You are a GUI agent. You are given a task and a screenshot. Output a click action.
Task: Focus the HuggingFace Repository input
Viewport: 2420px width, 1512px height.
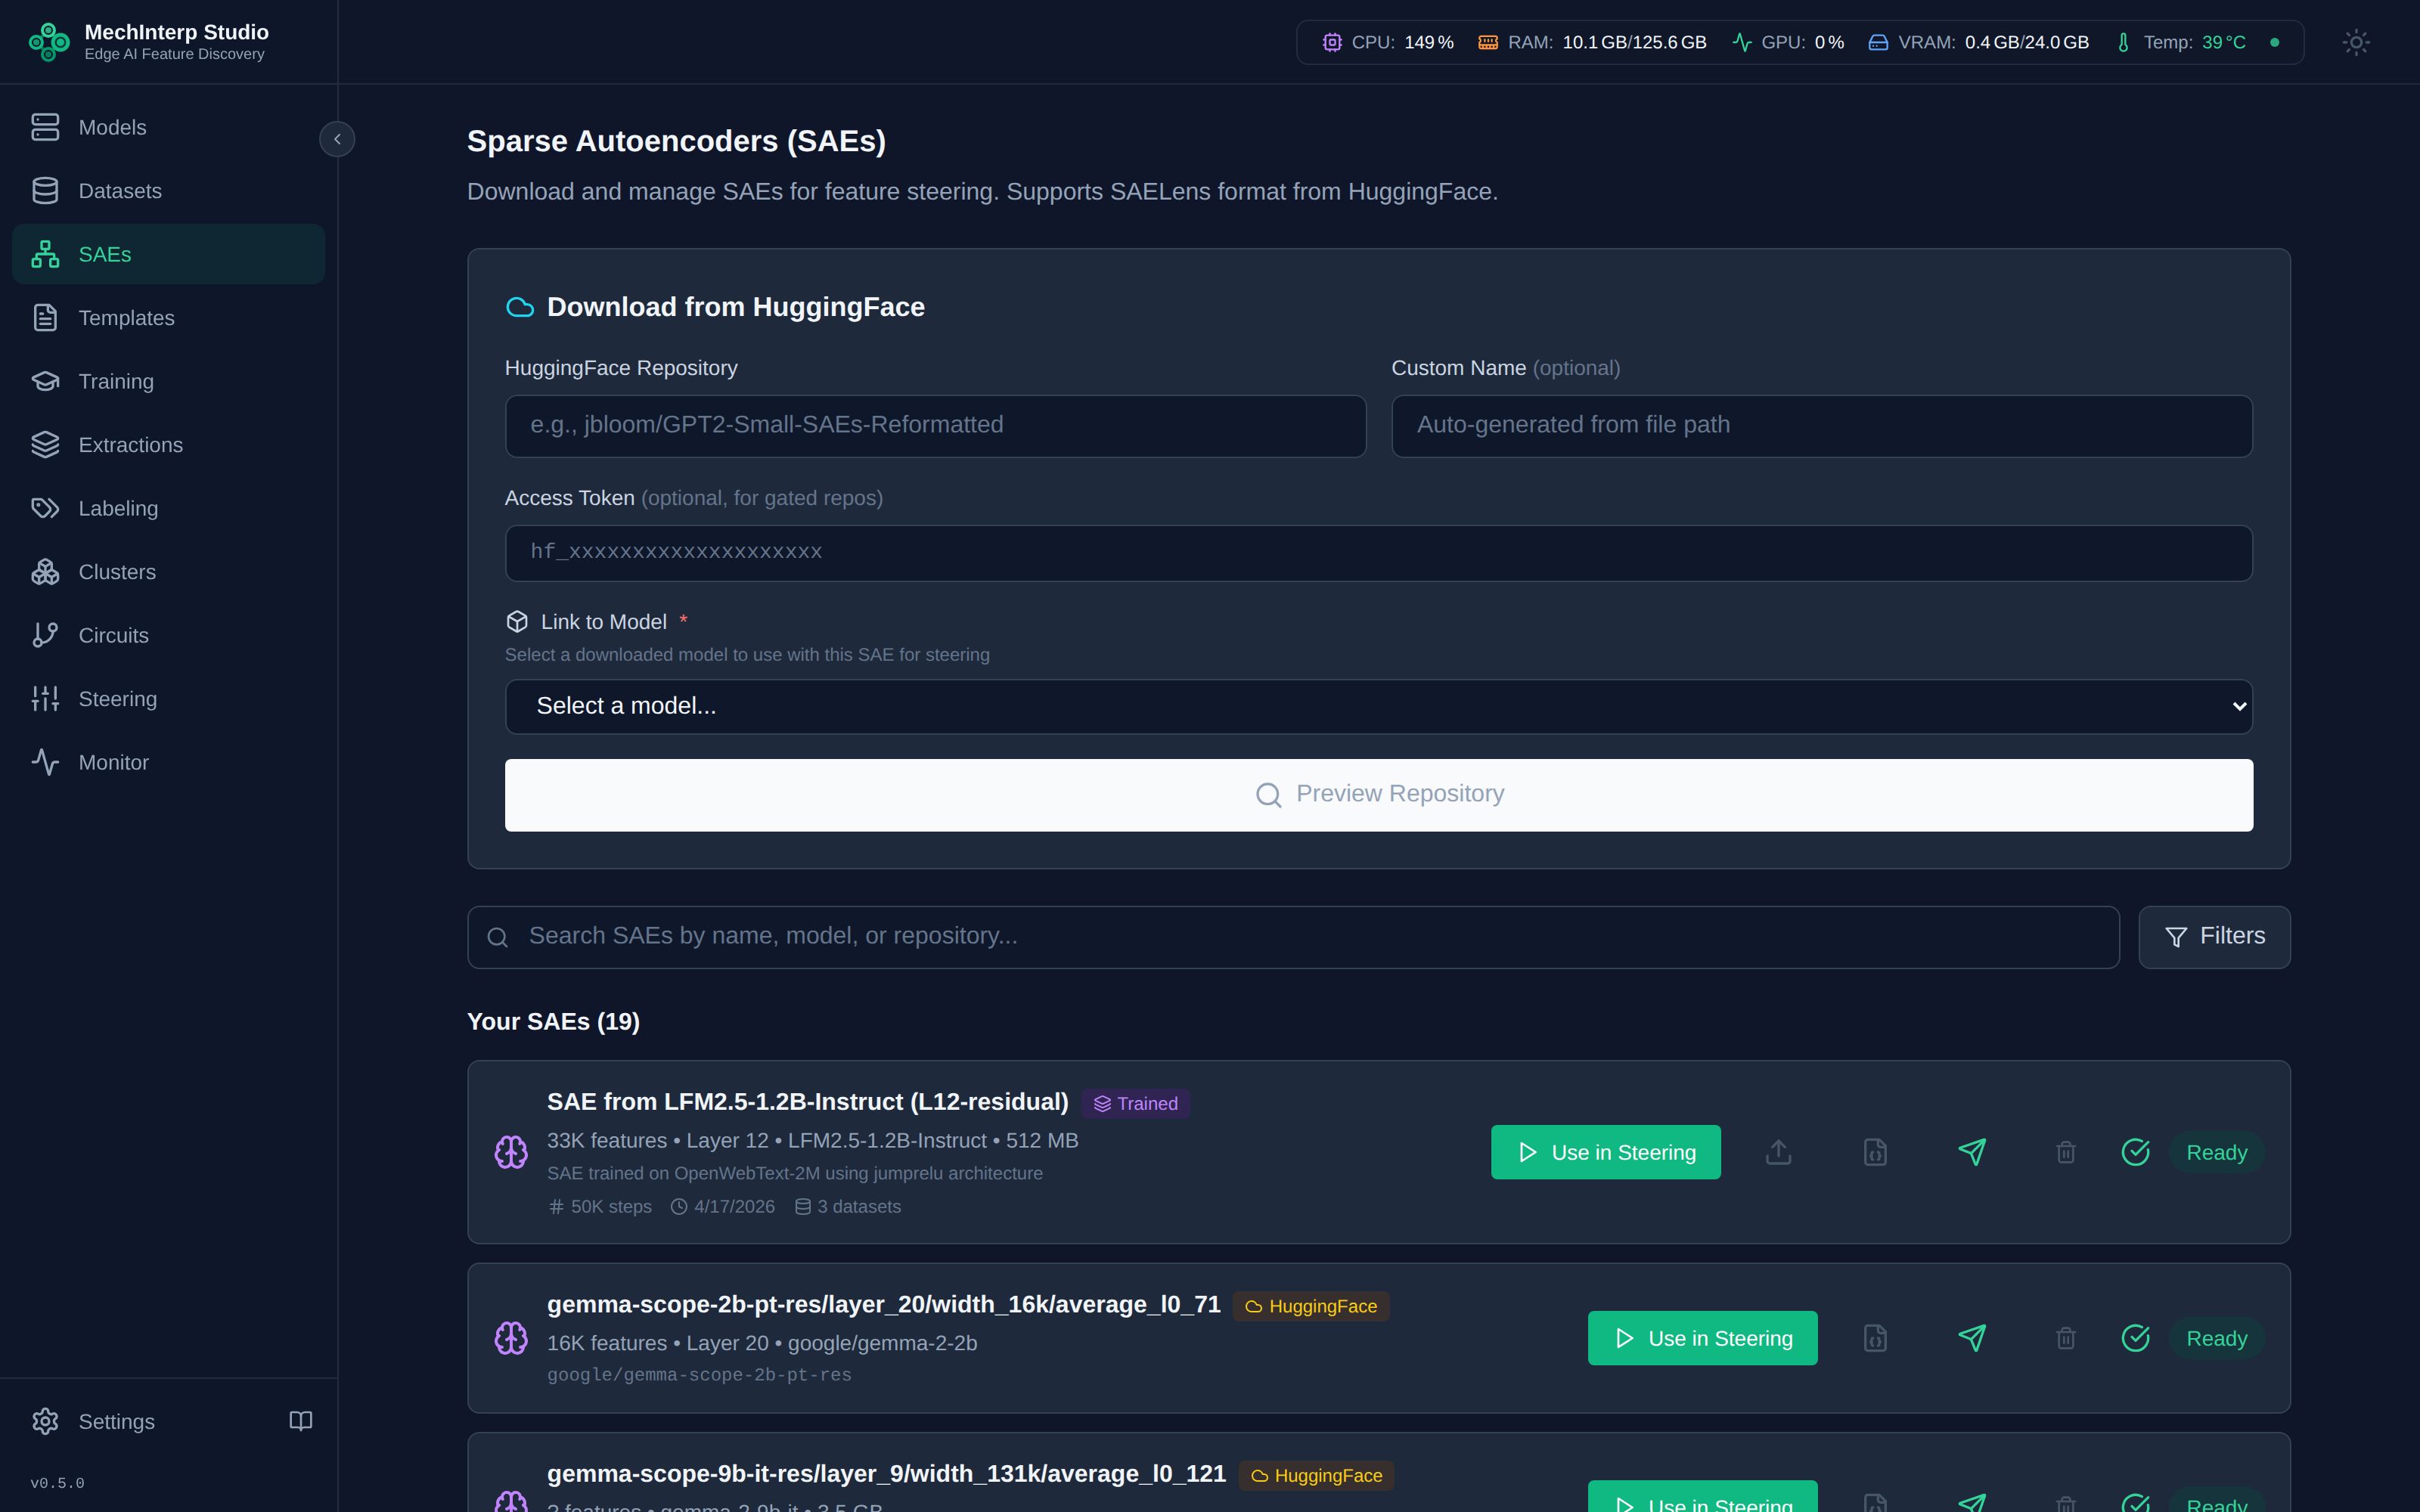[x=935, y=426]
